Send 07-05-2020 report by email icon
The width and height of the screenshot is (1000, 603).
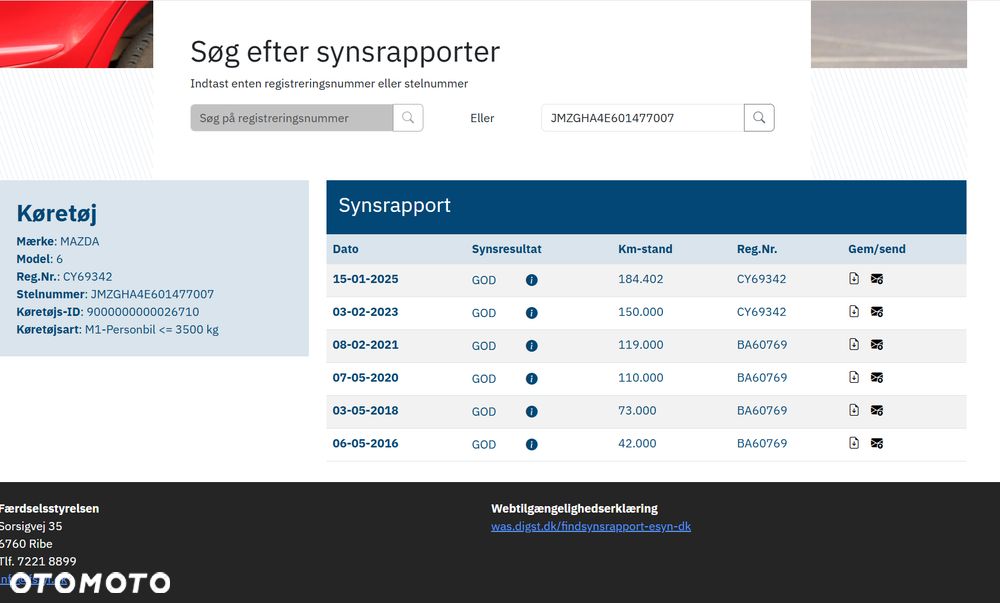tap(877, 378)
